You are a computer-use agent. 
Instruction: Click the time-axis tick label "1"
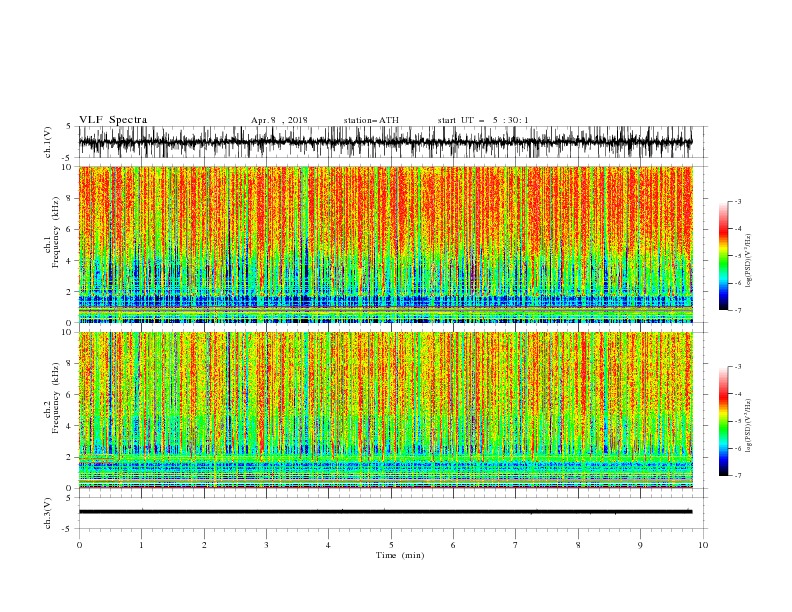141,545
